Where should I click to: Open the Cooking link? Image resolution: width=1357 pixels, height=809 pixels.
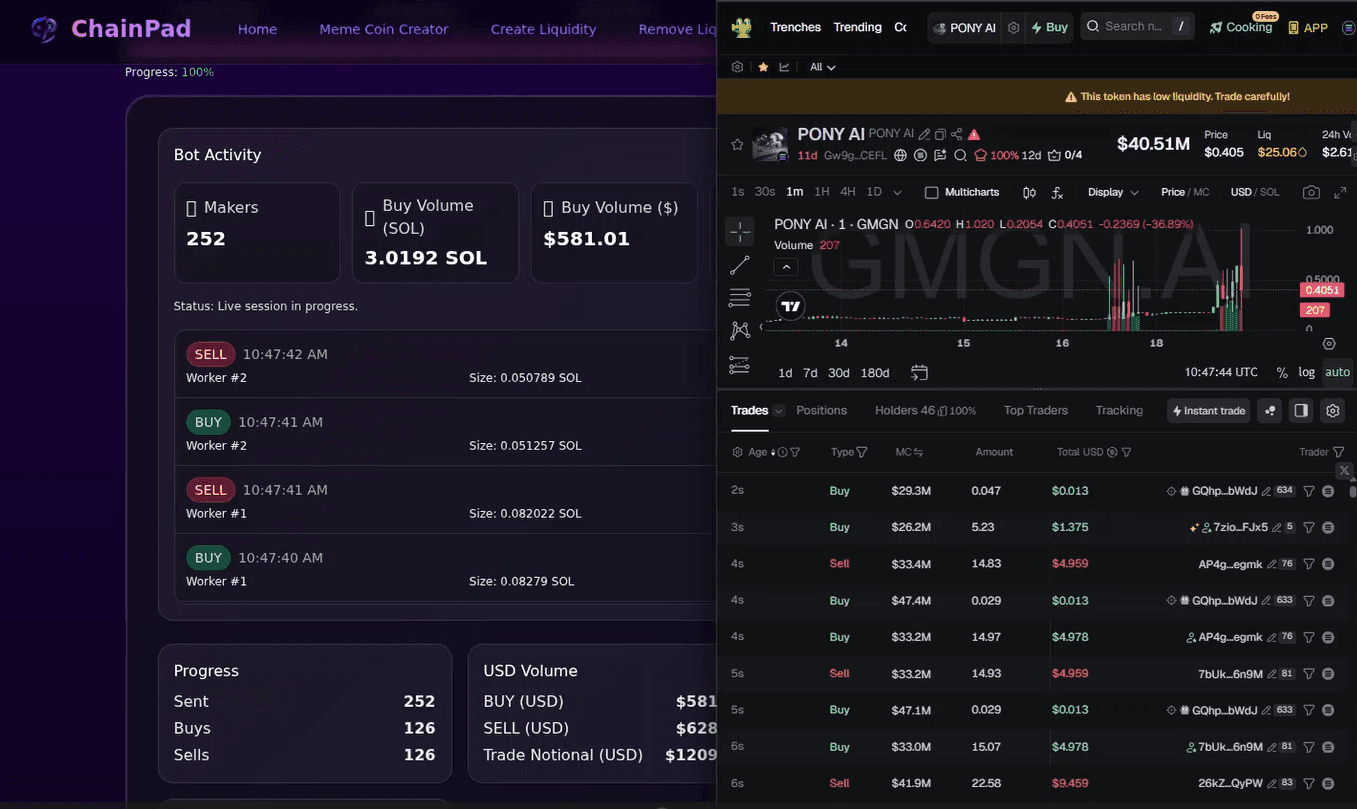pyautogui.click(x=1241, y=27)
